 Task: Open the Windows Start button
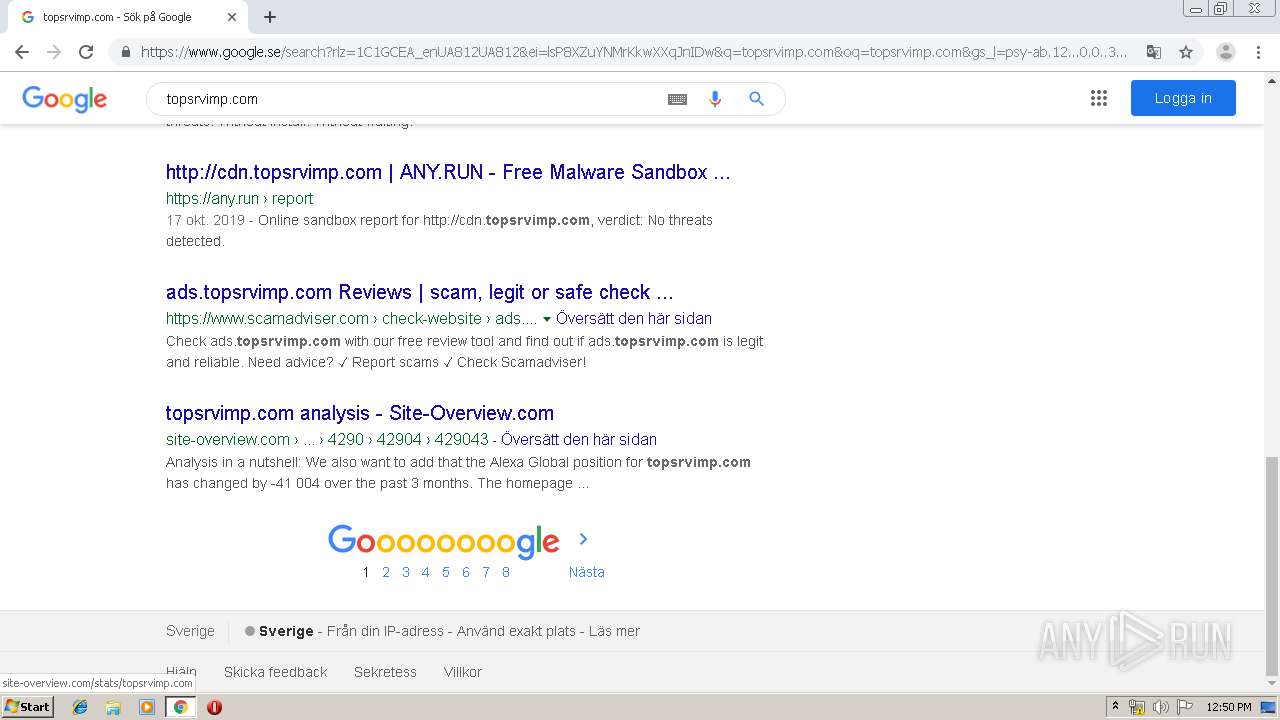pos(27,707)
